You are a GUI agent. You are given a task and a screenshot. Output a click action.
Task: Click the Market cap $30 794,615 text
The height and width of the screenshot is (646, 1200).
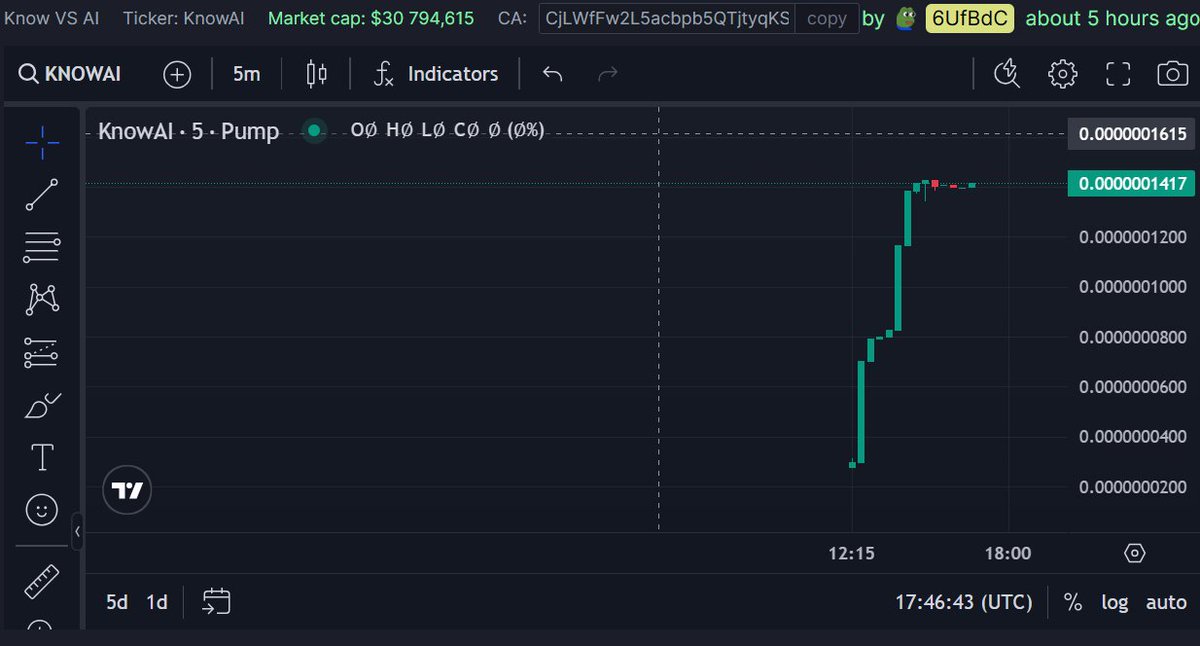click(371, 18)
